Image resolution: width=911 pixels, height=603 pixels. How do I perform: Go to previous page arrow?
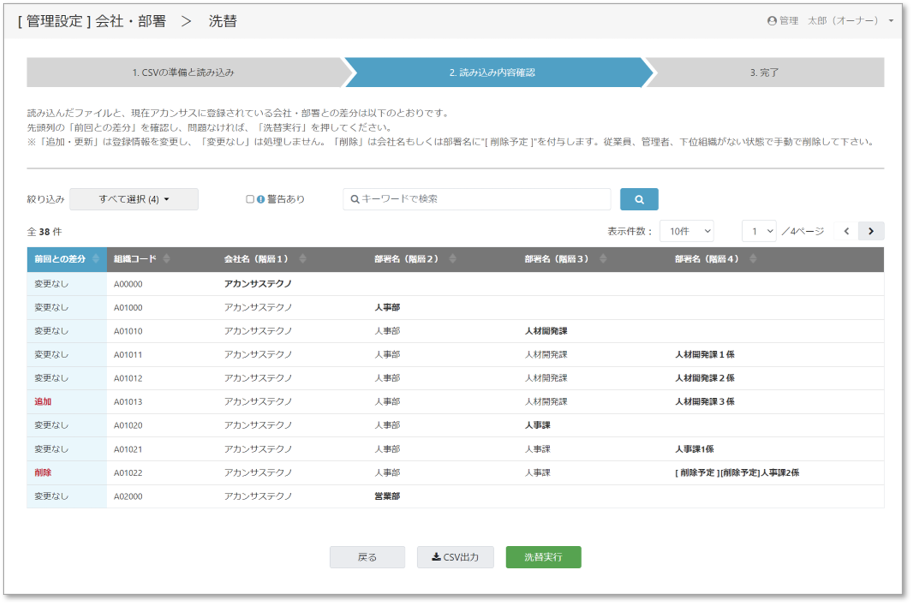click(846, 231)
